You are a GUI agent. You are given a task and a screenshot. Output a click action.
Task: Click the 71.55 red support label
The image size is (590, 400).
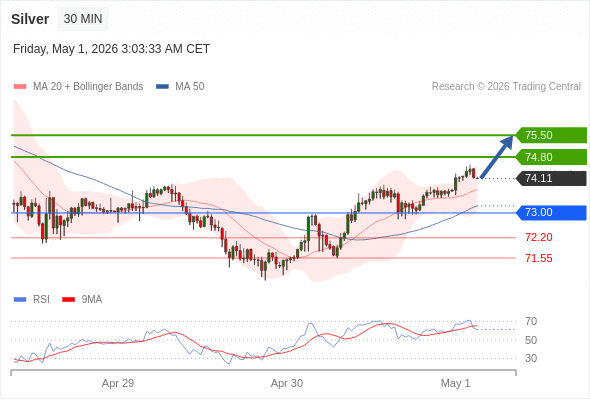pos(539,259)
